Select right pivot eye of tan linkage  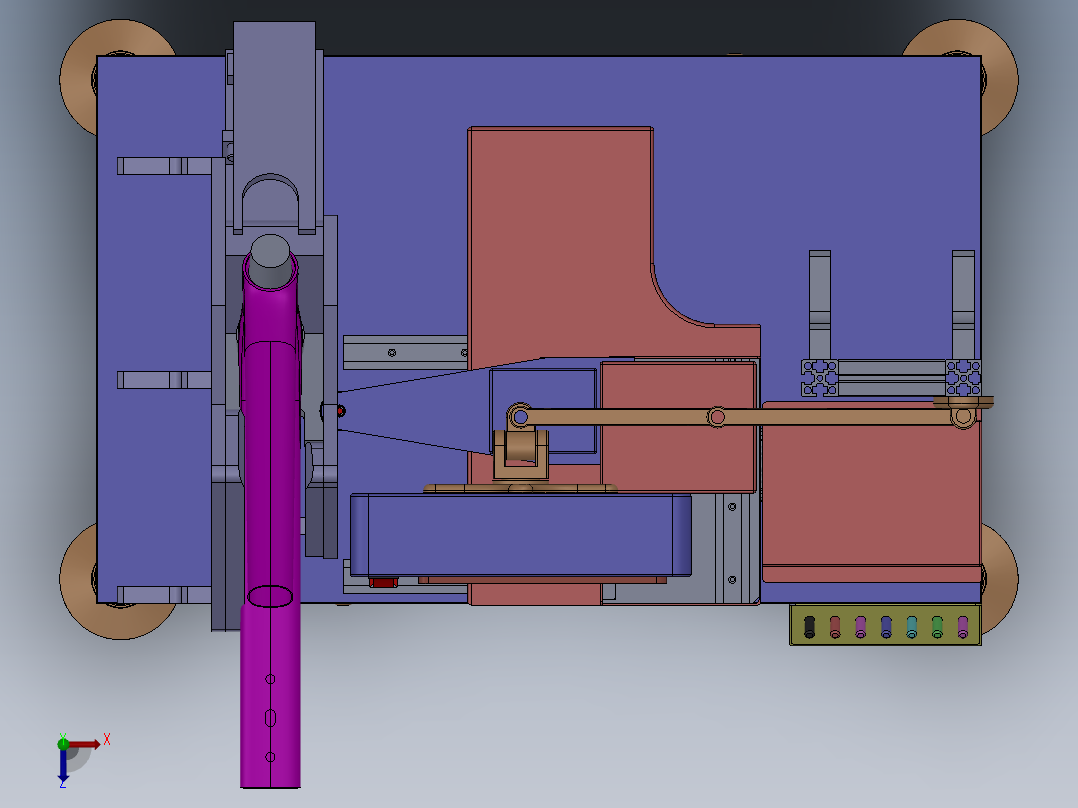click(x=963, y=415)
